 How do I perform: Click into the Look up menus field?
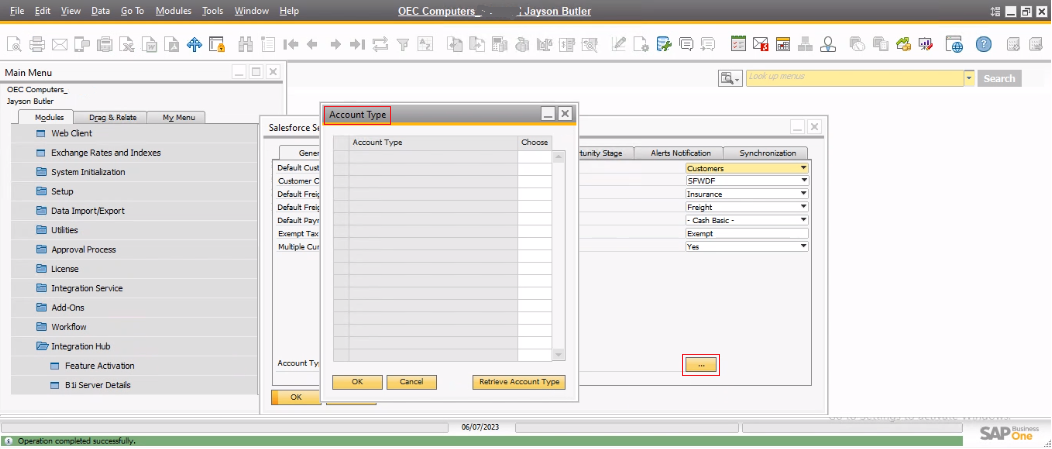coord(853,78)
